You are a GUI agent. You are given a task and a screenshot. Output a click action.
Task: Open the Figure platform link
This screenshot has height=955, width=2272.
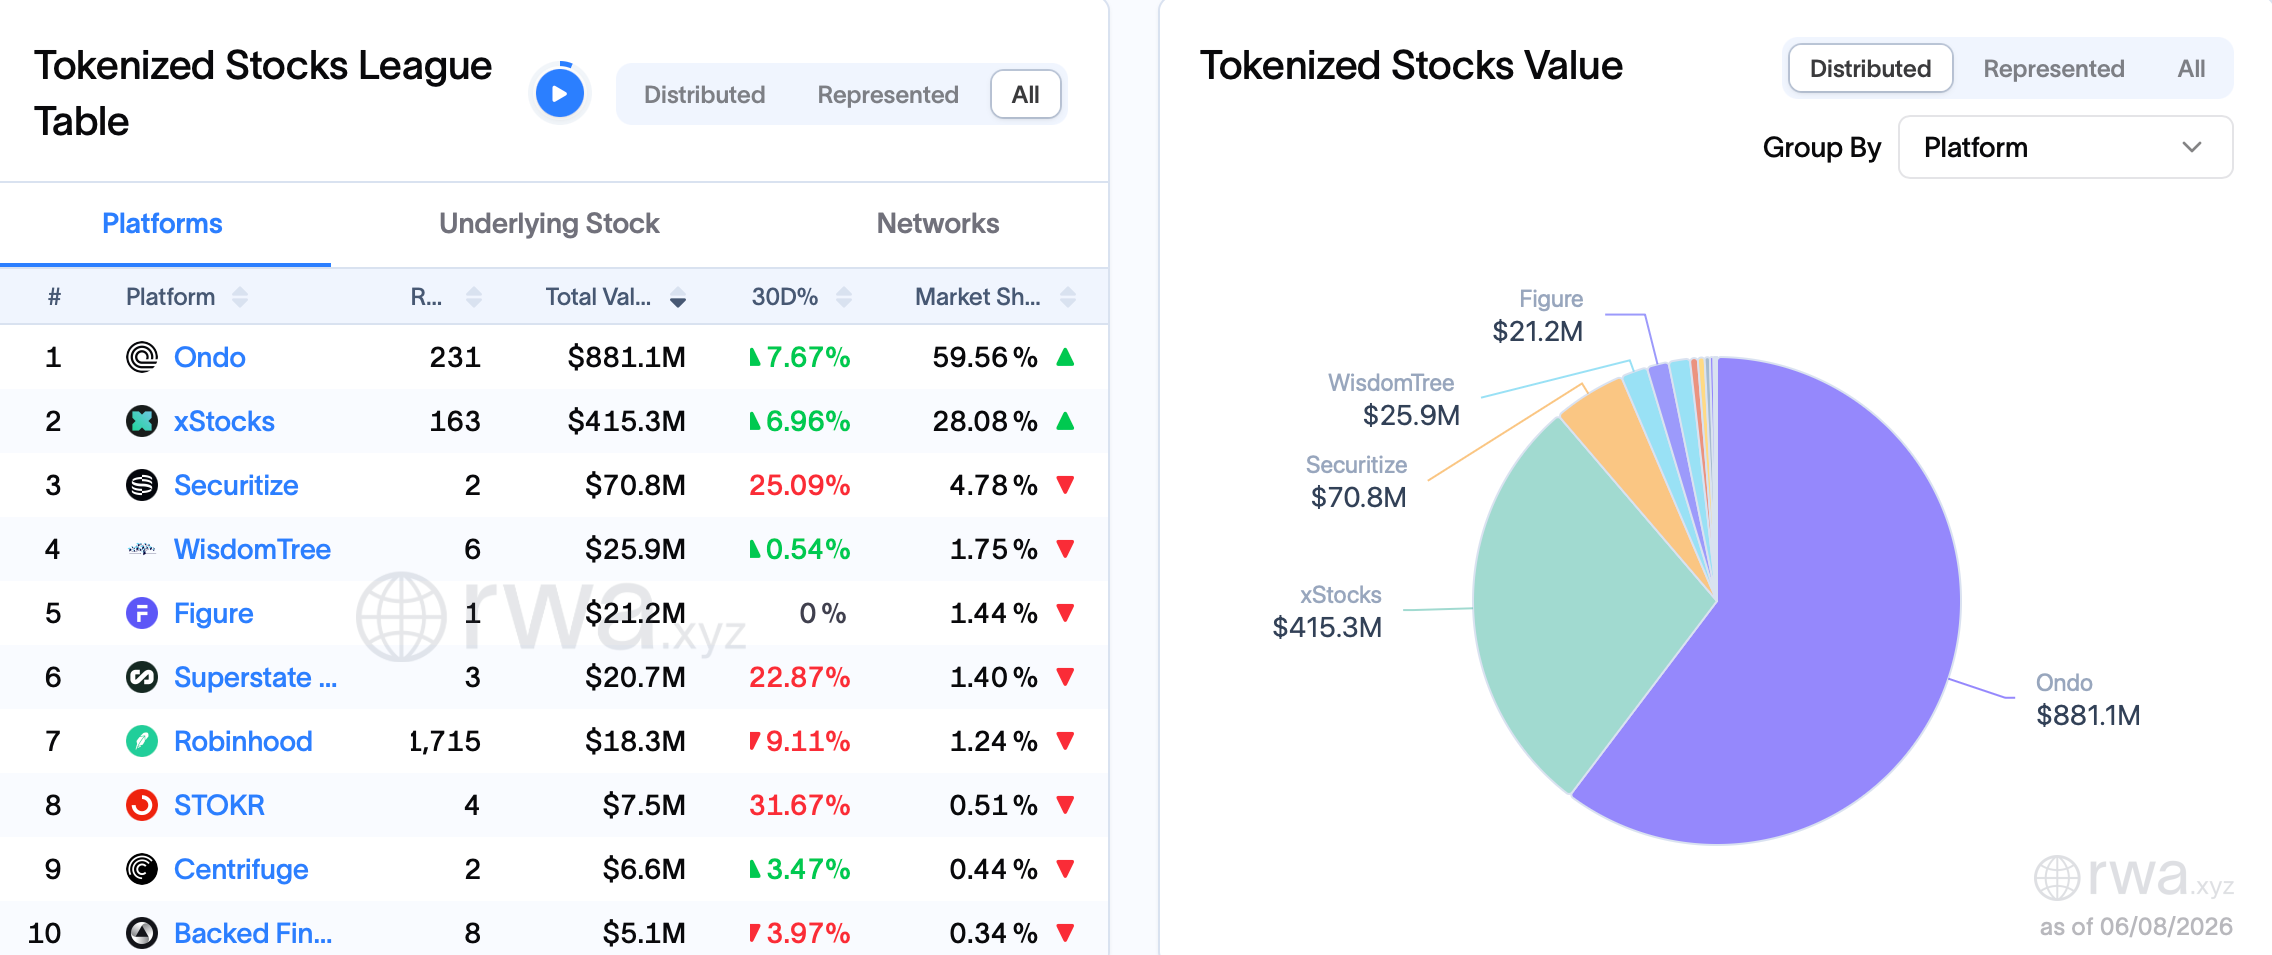point(213,613)
